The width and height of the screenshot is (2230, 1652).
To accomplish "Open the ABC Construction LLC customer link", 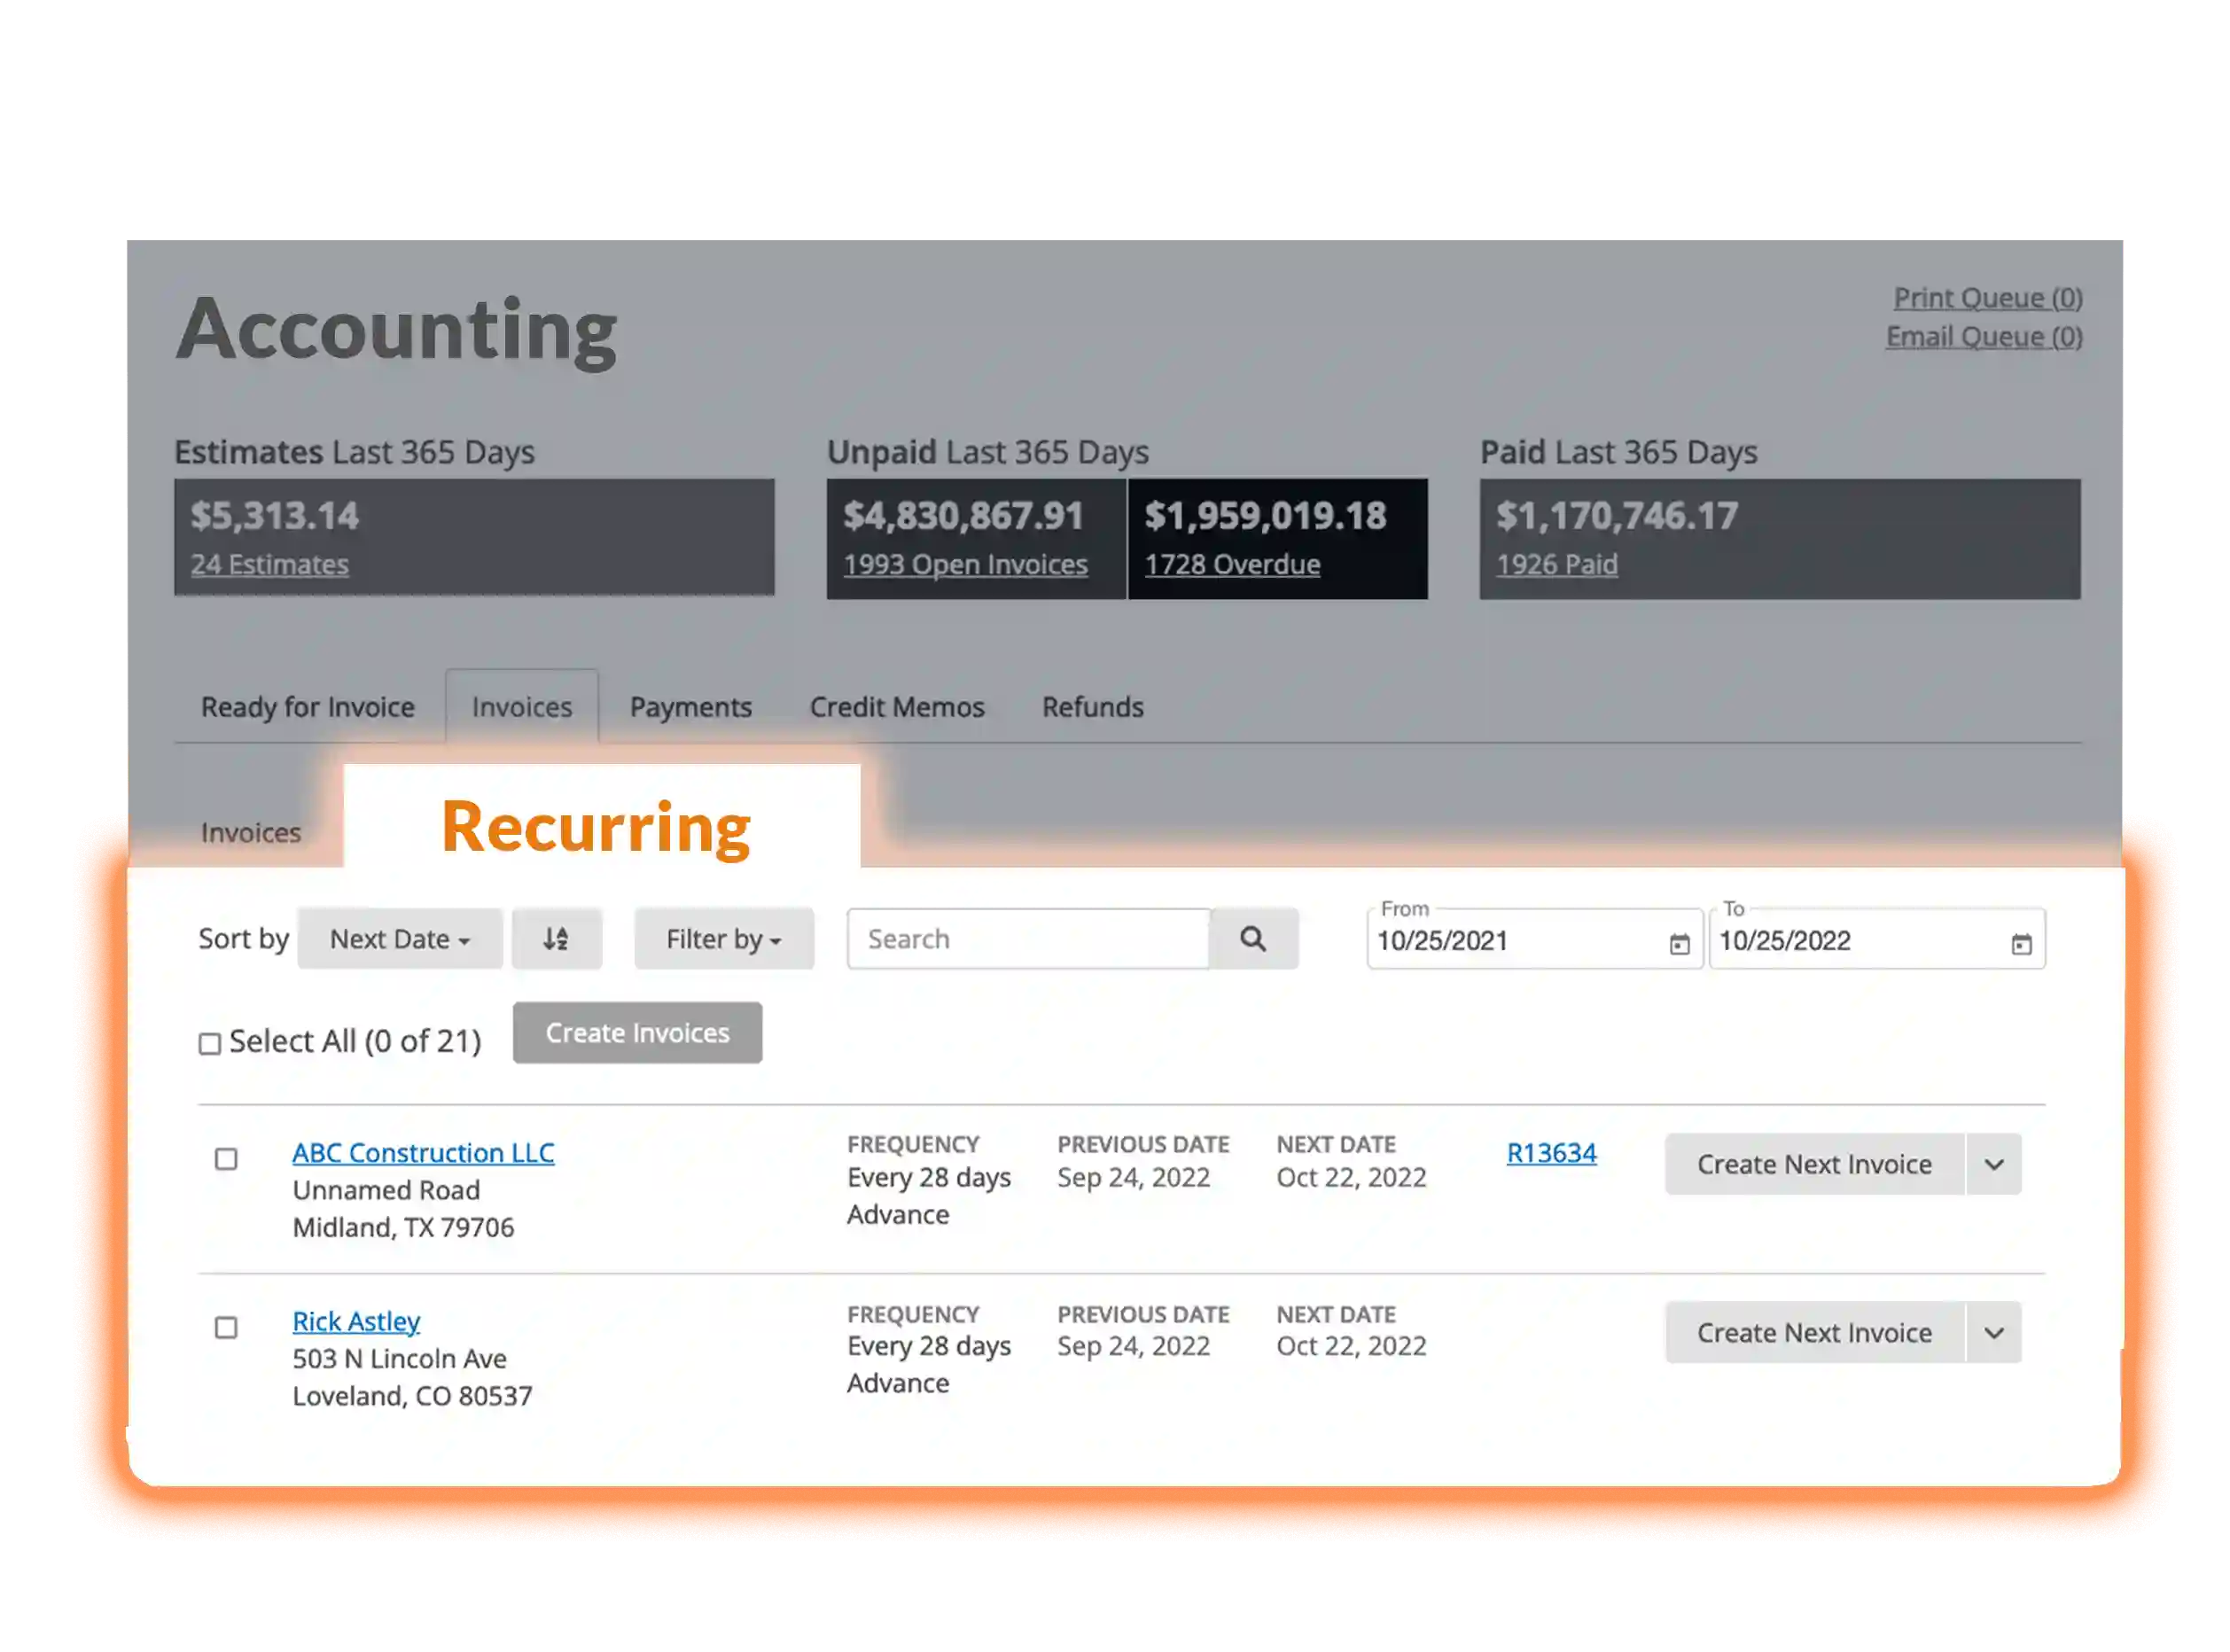I will coord(423,1152).
